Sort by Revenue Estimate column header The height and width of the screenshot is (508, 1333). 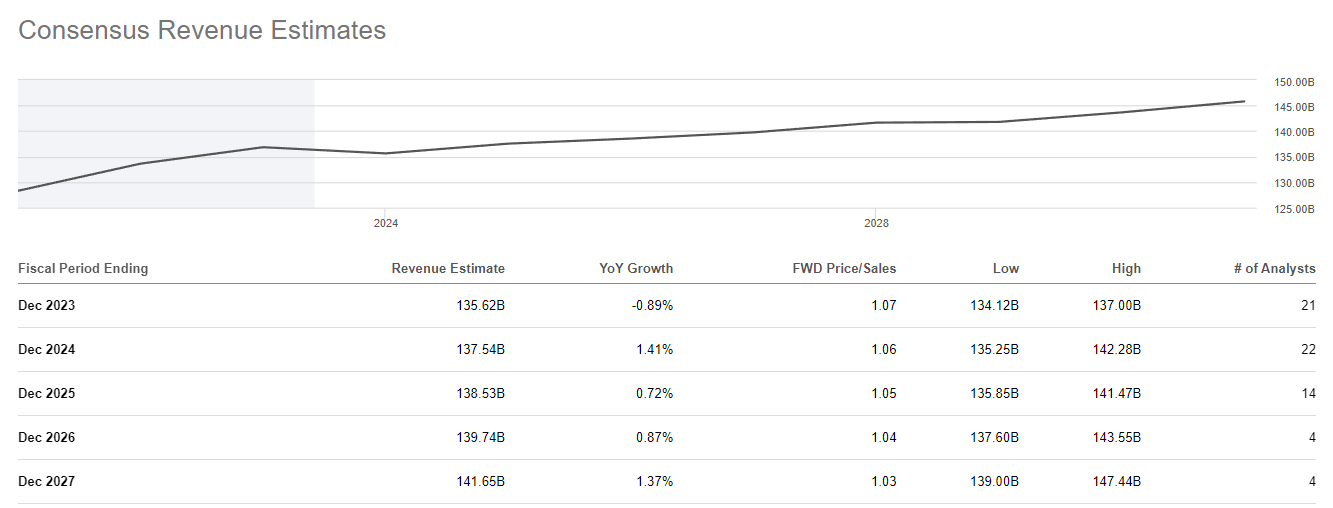[x=448, y=268]
